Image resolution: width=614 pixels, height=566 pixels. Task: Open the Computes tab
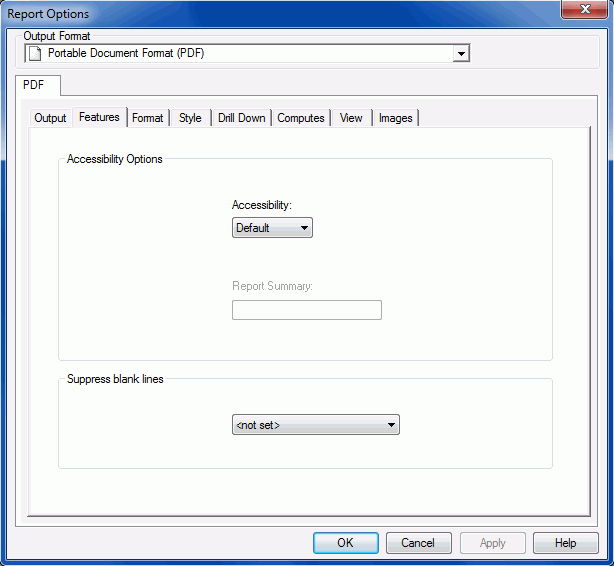(301, 118)
